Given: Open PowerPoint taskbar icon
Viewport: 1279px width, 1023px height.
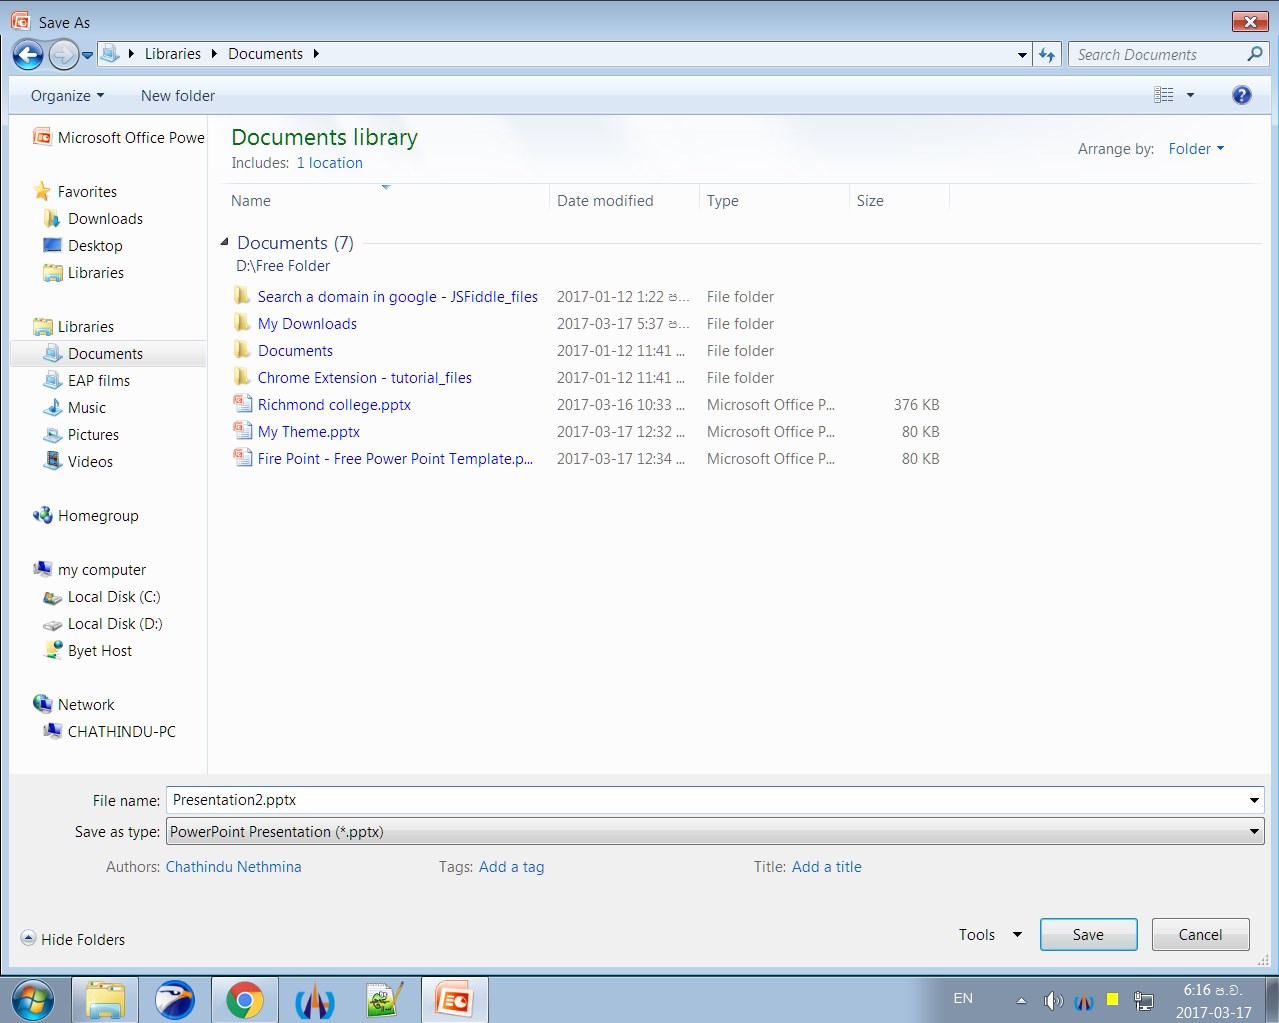Looking at the screenshot, I should (x=454, y=999).
